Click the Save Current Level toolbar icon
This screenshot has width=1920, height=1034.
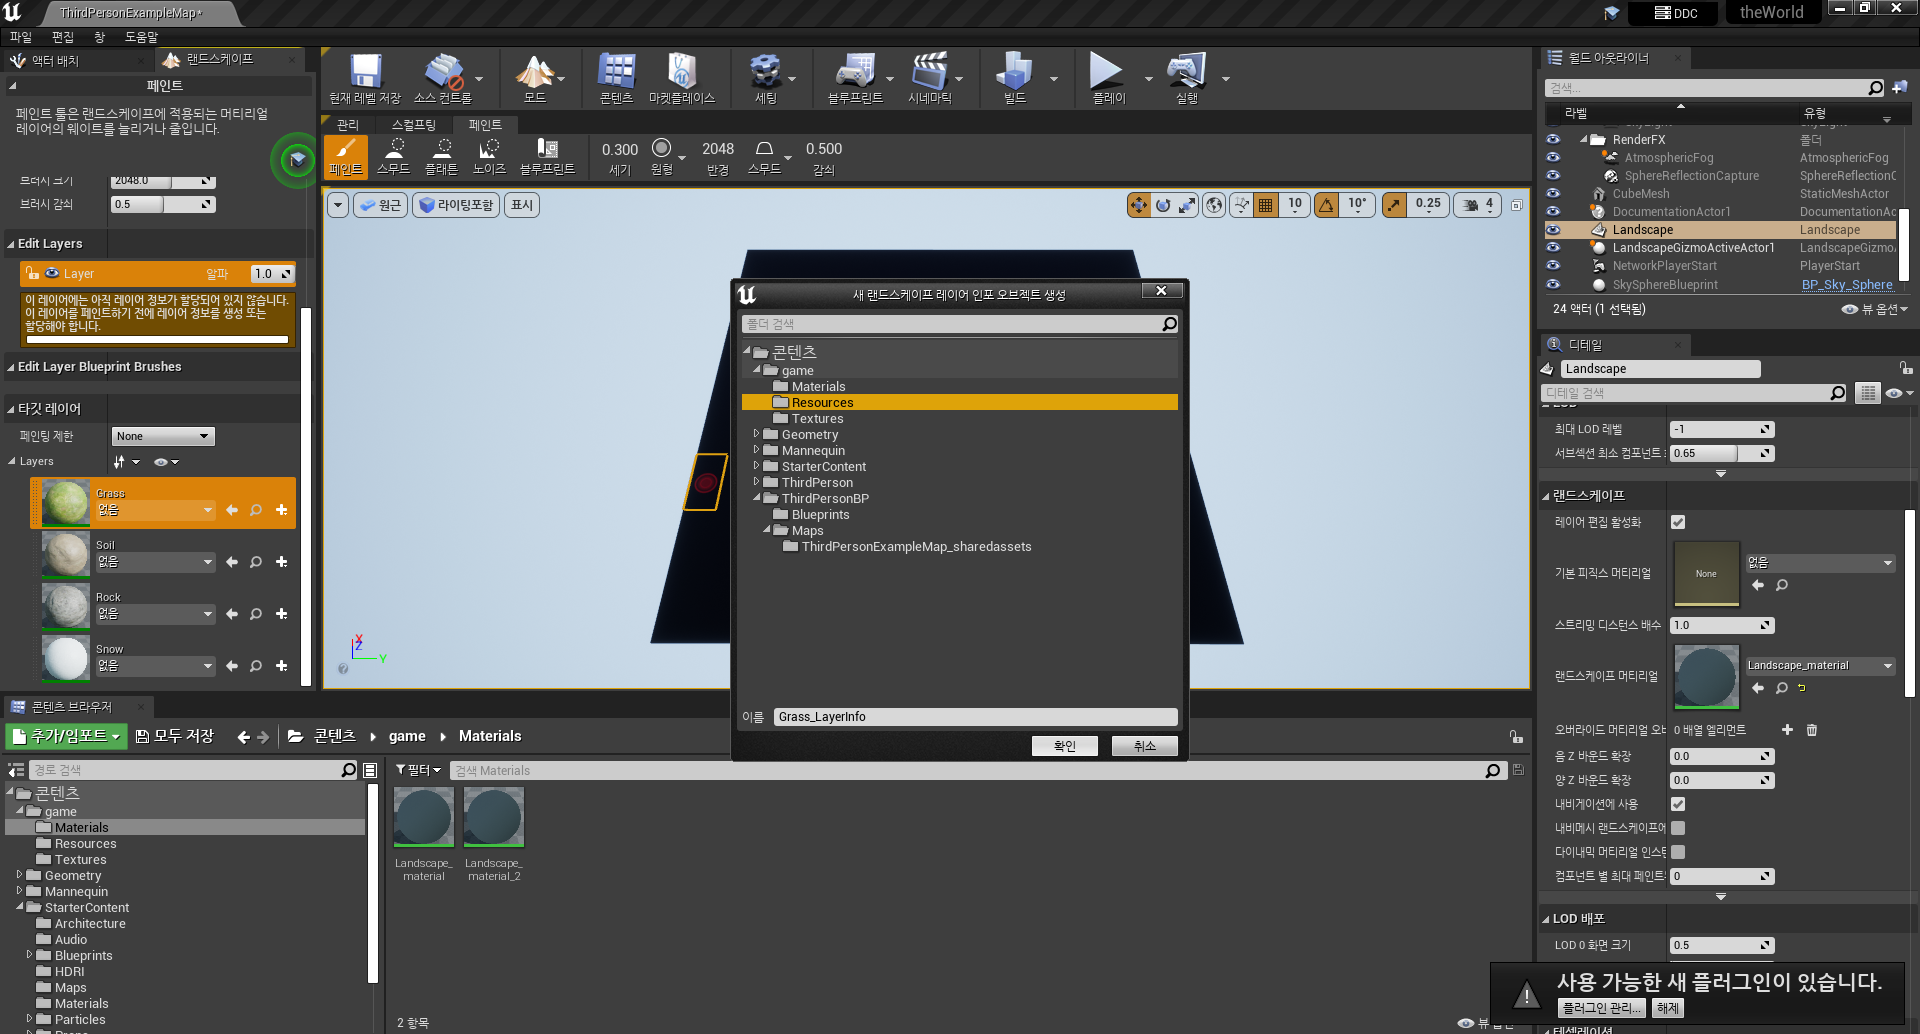365,78
